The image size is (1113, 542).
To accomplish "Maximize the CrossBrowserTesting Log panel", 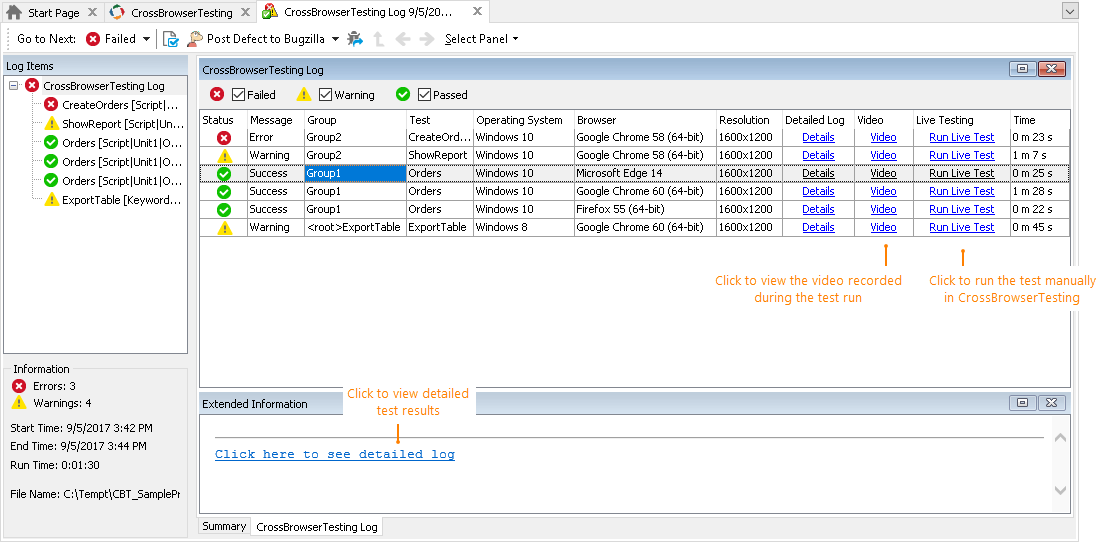I will (x=1022, y=69).
